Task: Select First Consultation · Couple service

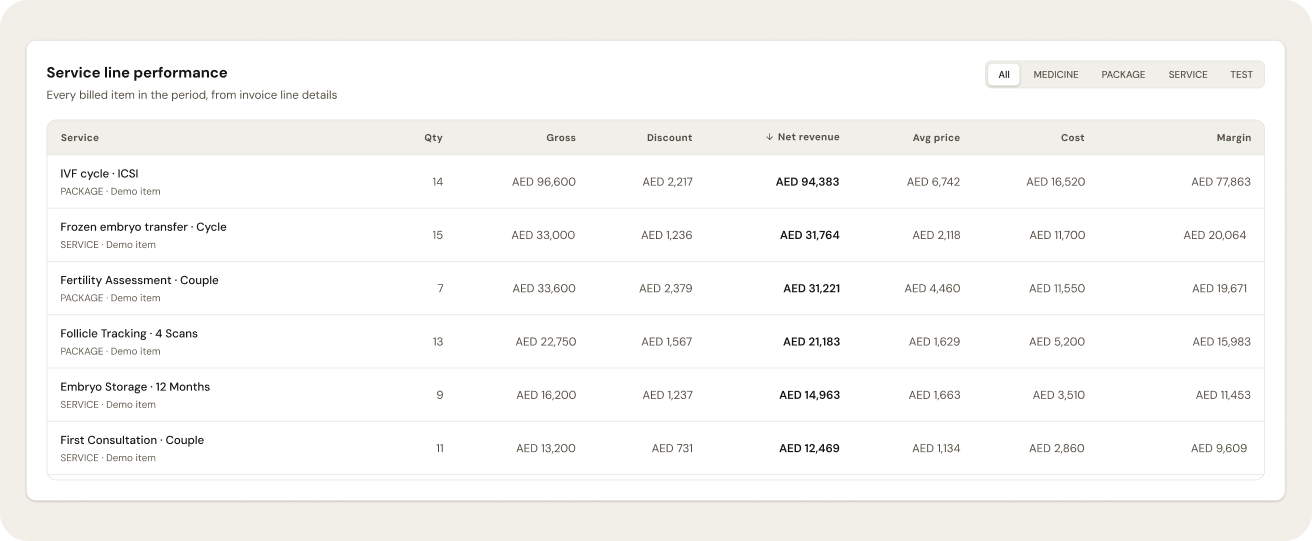Action: (x=132, y=440)
